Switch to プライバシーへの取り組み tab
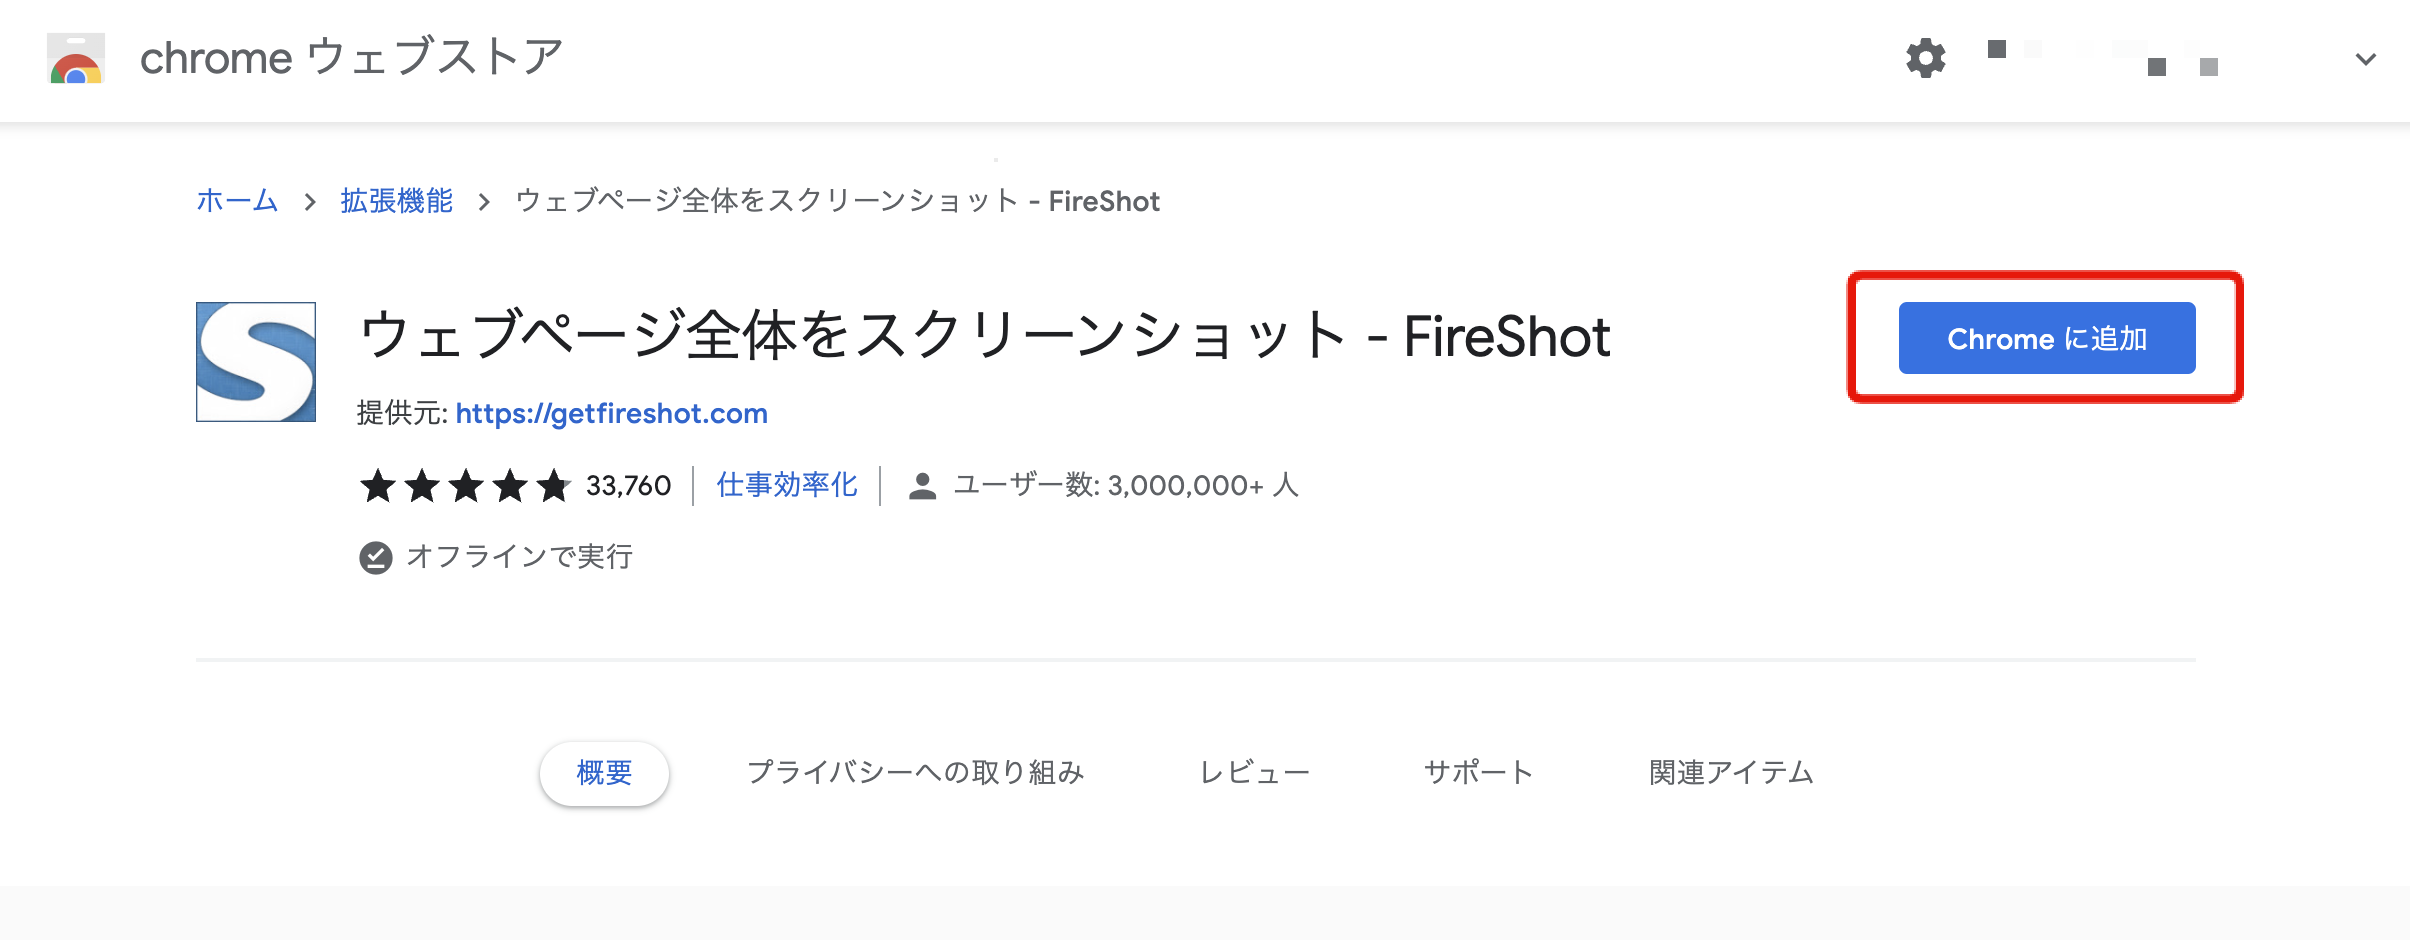This screenshot has width=2410, height=940. [916, 773]
